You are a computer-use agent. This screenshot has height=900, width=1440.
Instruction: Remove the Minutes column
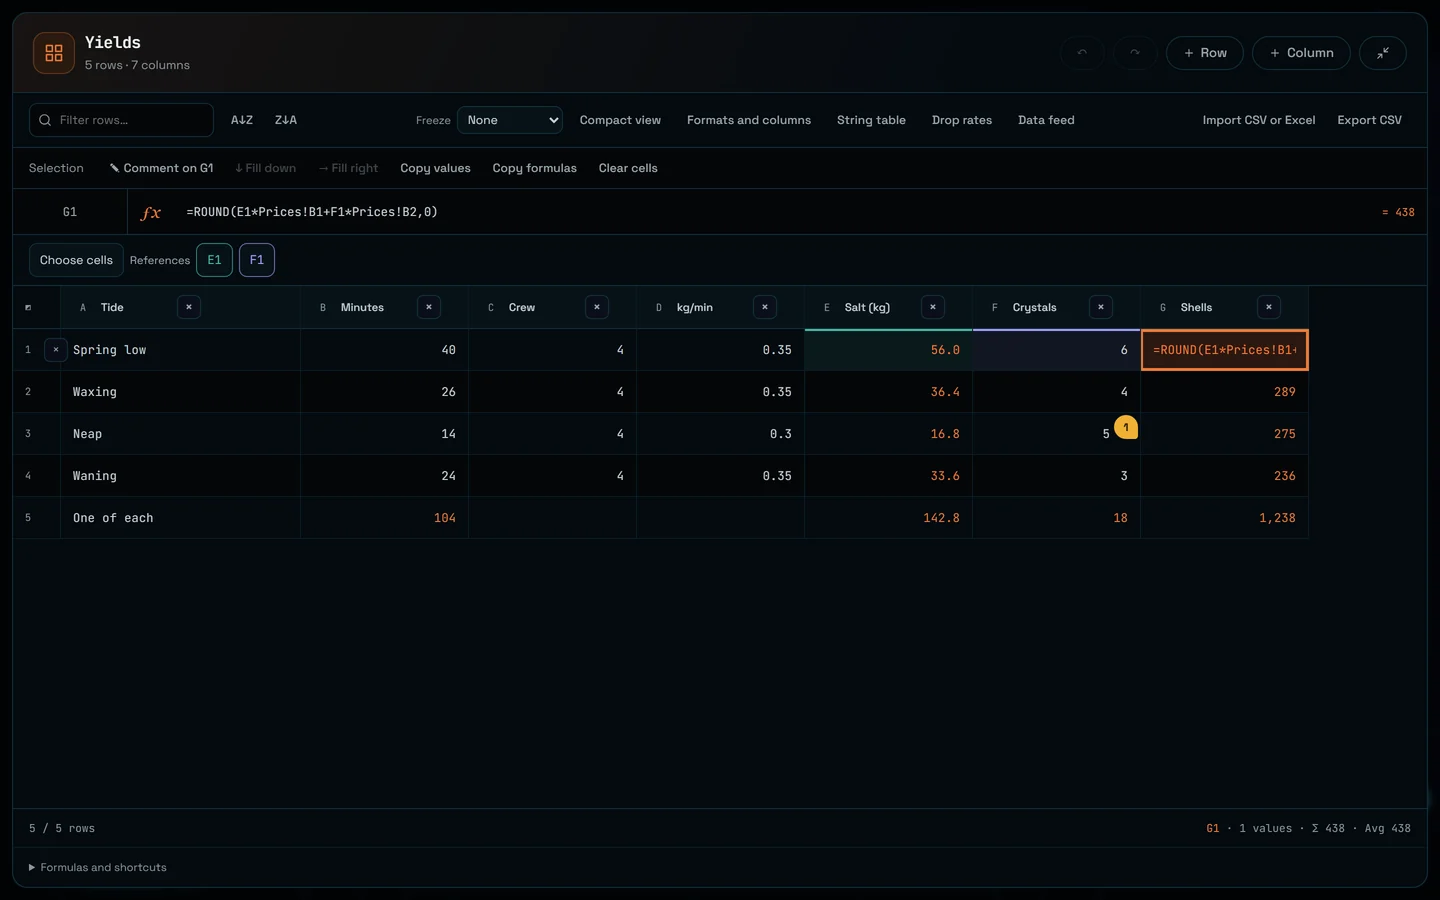click(x=429, y=307)
